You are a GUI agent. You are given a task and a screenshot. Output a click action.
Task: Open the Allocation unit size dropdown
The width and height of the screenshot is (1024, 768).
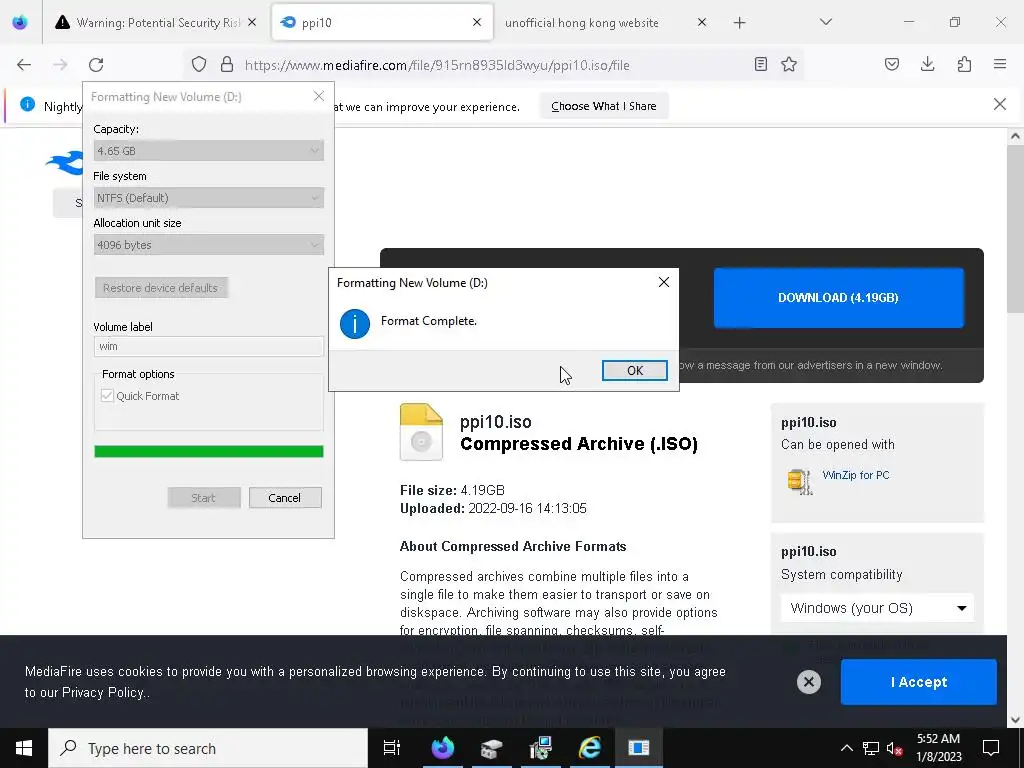pos(208,245)
